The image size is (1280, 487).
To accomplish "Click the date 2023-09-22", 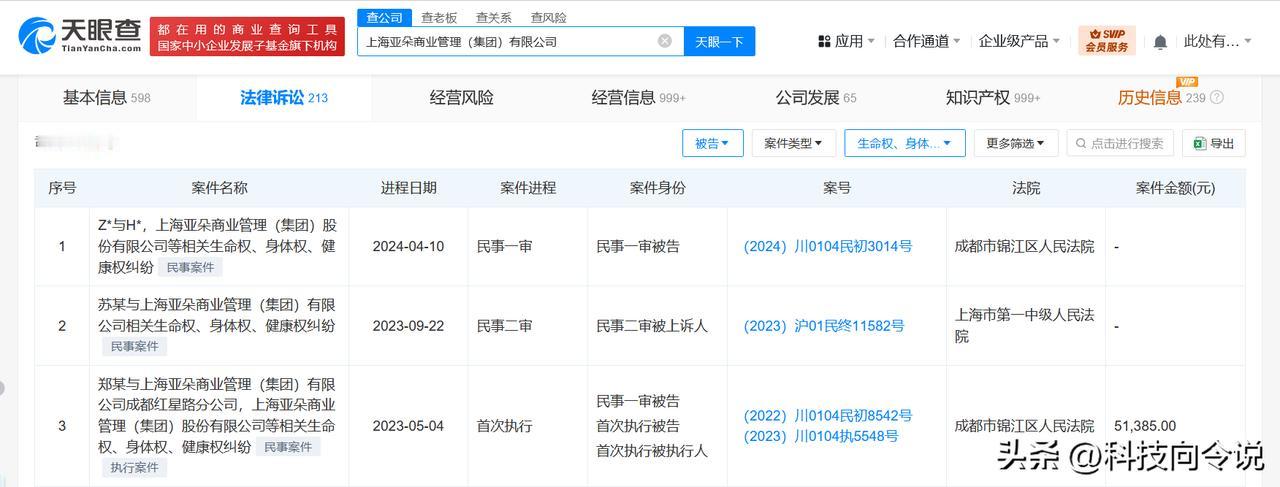I will 408,326.
